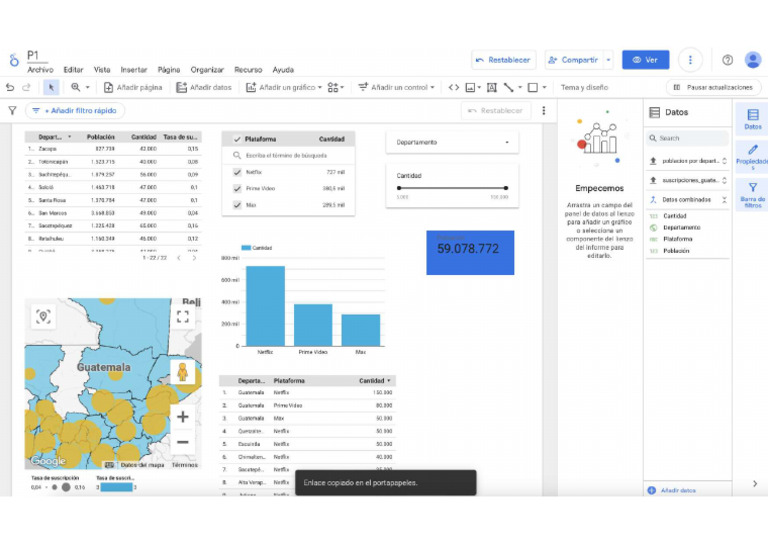Open filter bar more options menu
The image size is (768, 543).
tap(544, 111)
